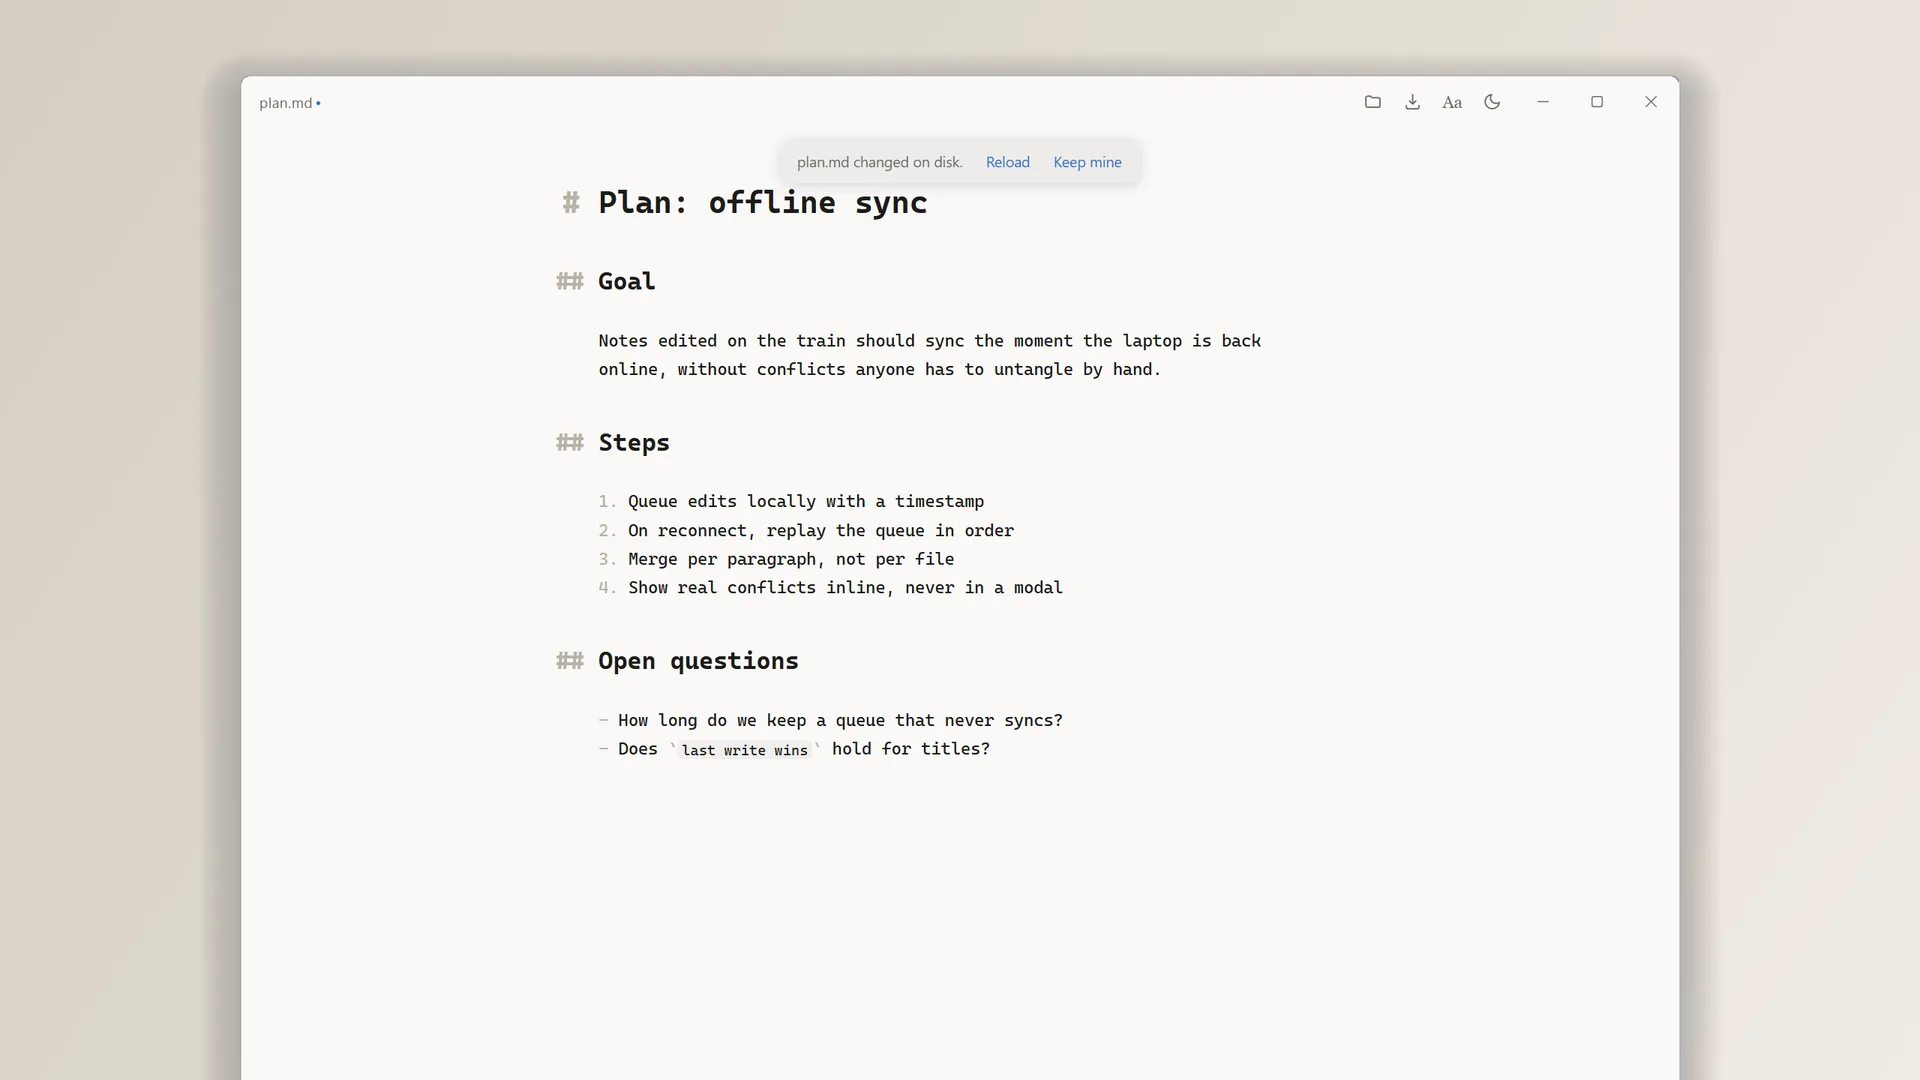
Task: Click 'Show real conflicts inline, never in a modal'
Action: (845, 588)
